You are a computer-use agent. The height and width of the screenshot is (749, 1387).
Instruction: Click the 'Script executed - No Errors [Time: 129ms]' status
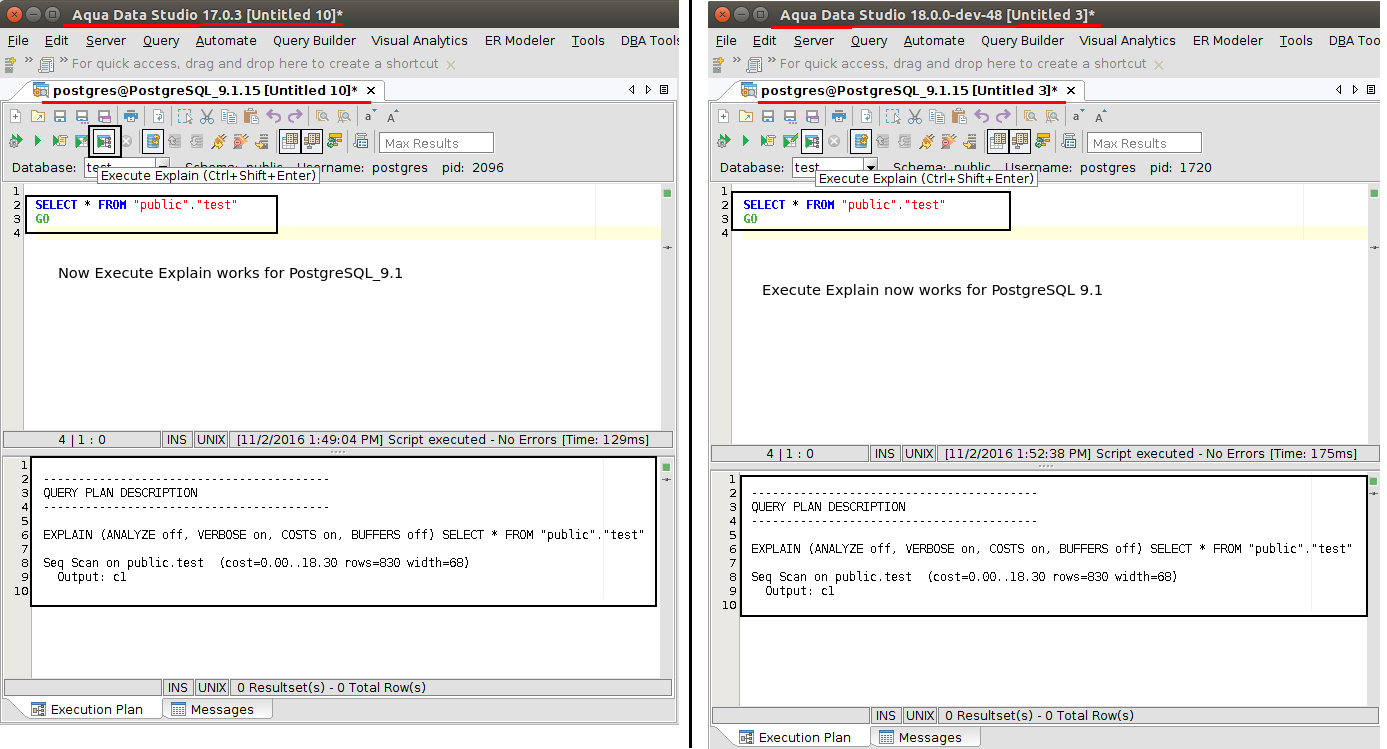point(452,439)
